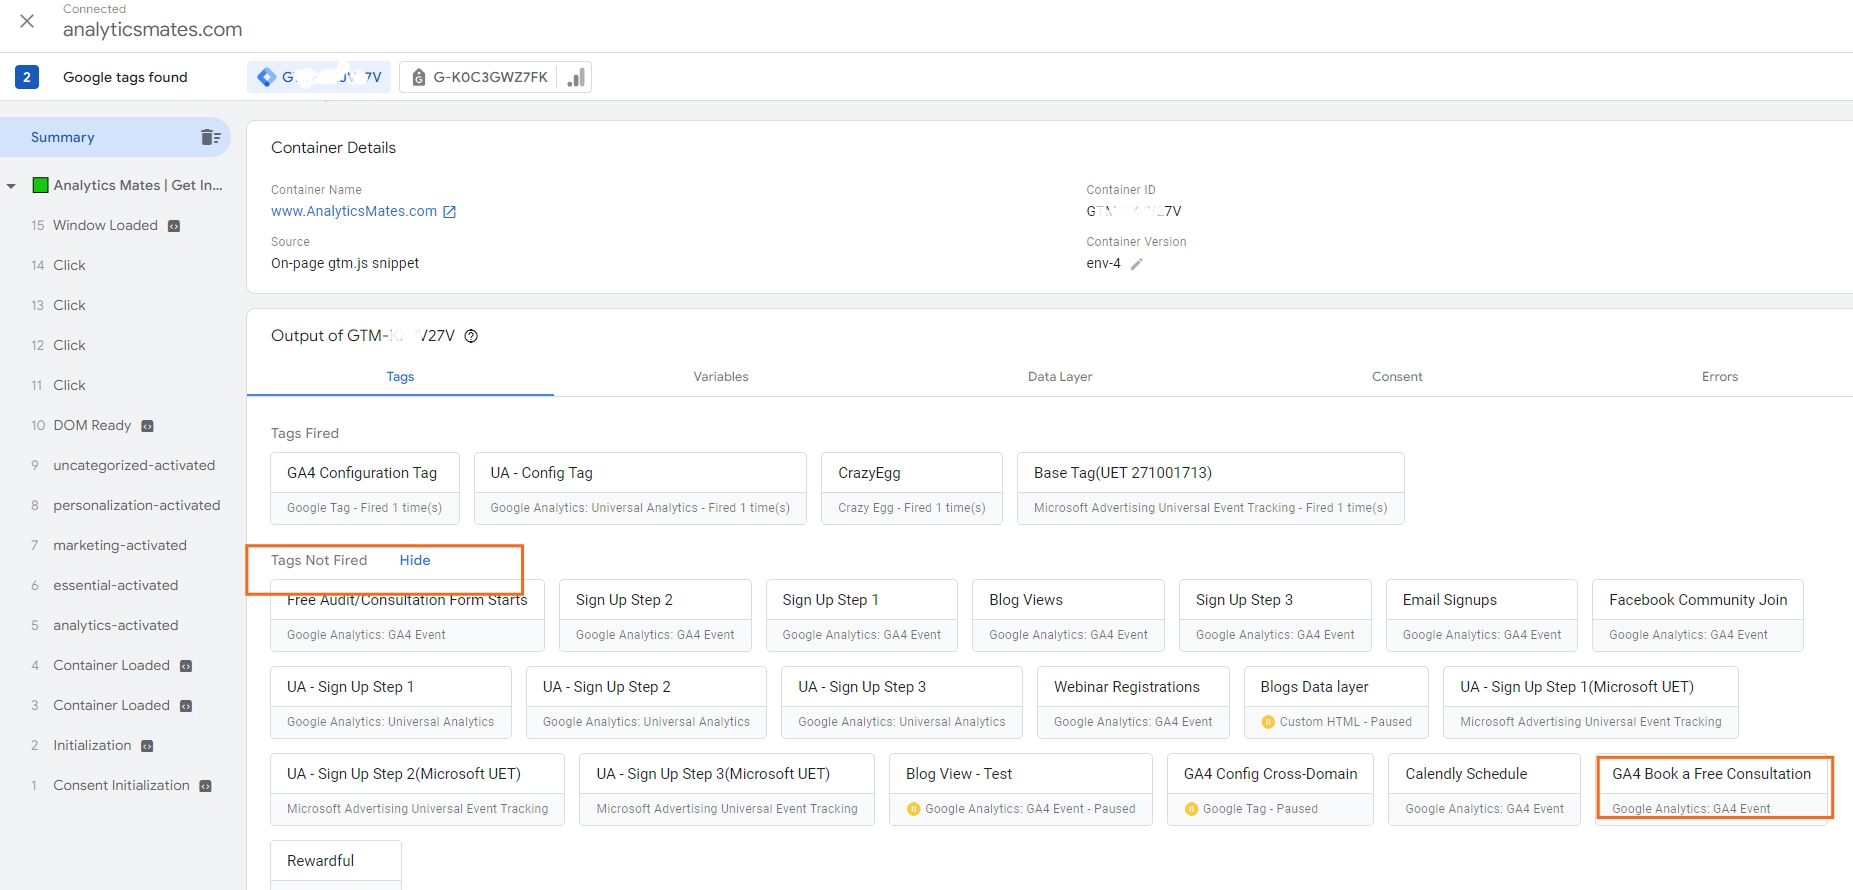The height and width of the screenshot is (890, 1853).
Task: Hide the Tags Not Fired section
Action: click(x=415, y=560)
